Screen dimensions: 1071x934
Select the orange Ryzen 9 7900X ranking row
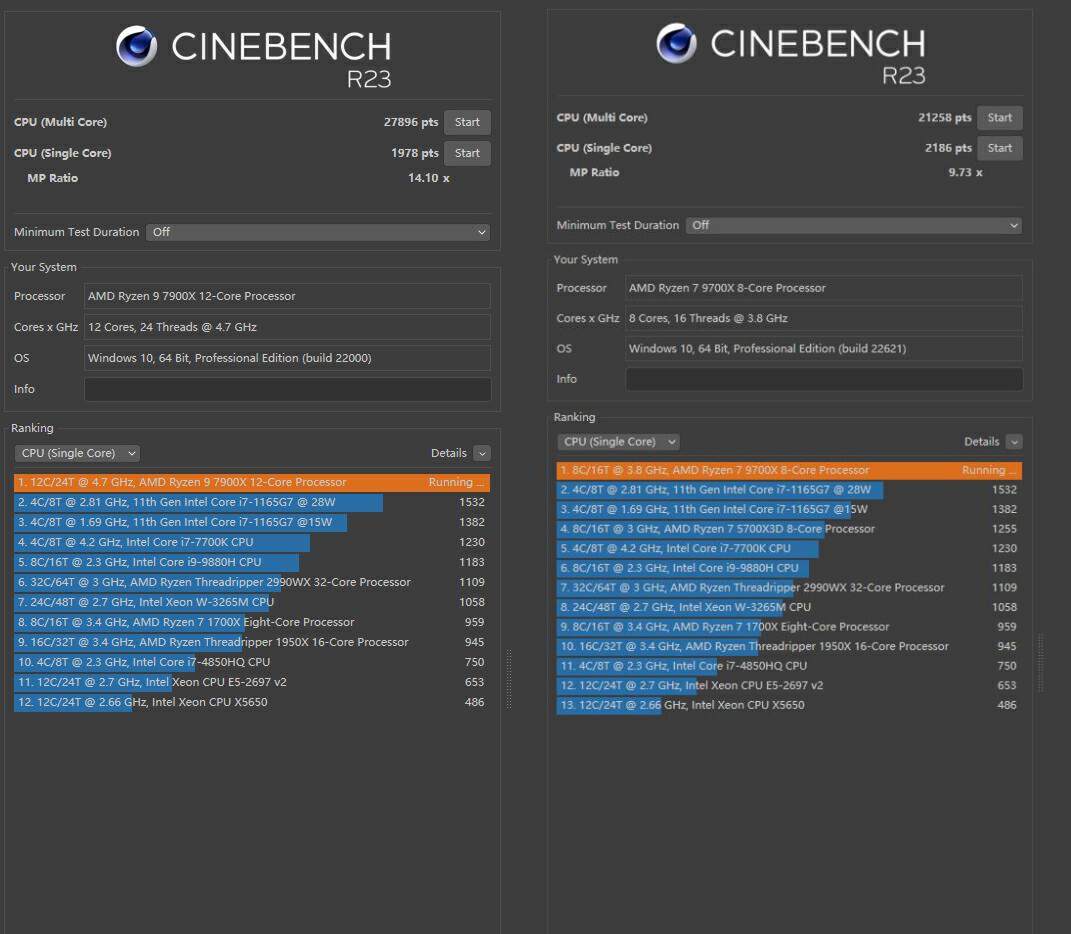[252, 482]
